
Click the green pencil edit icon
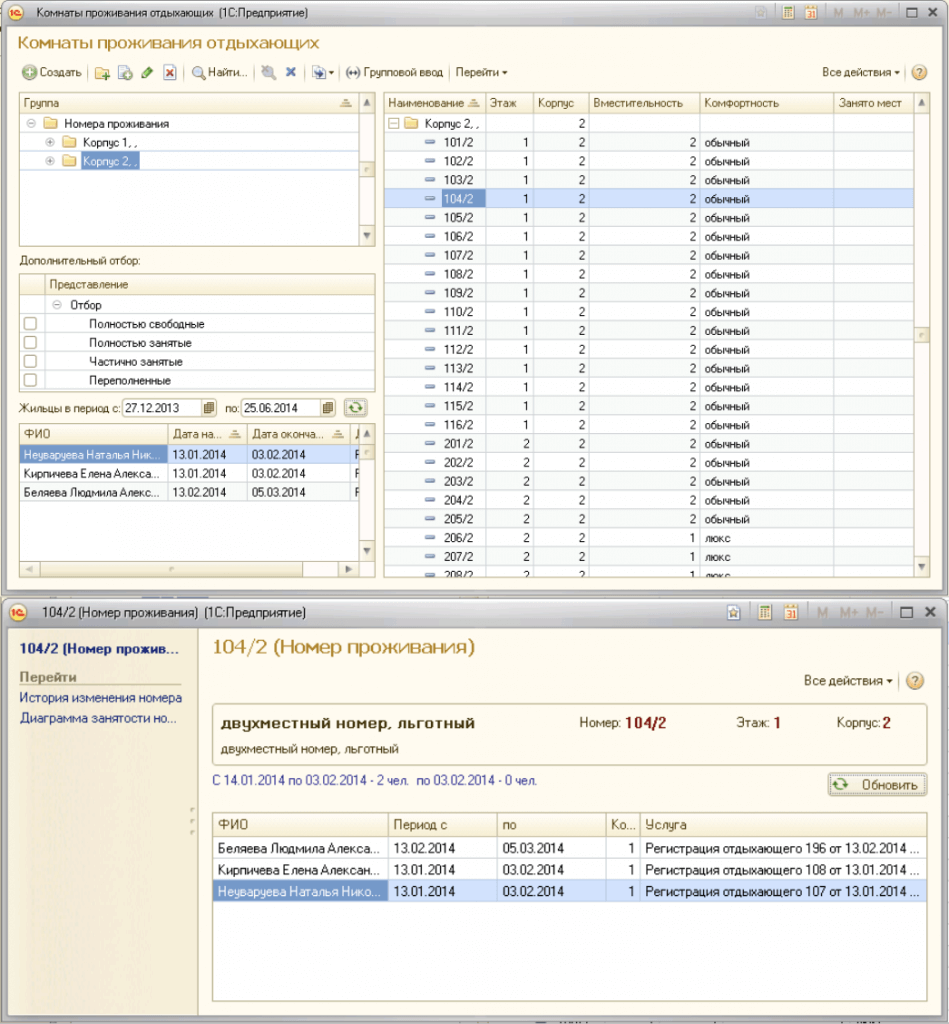147,73
